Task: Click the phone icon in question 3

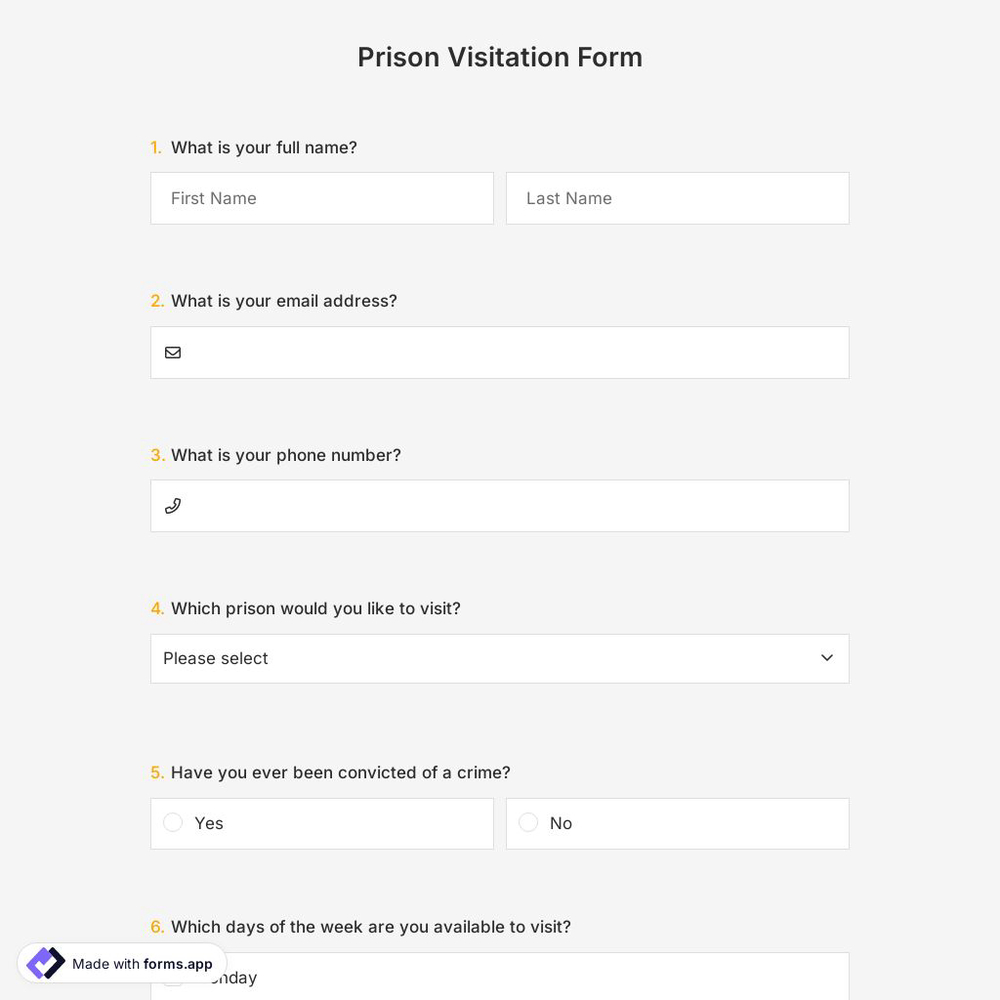Action: (x=173, y=505)
